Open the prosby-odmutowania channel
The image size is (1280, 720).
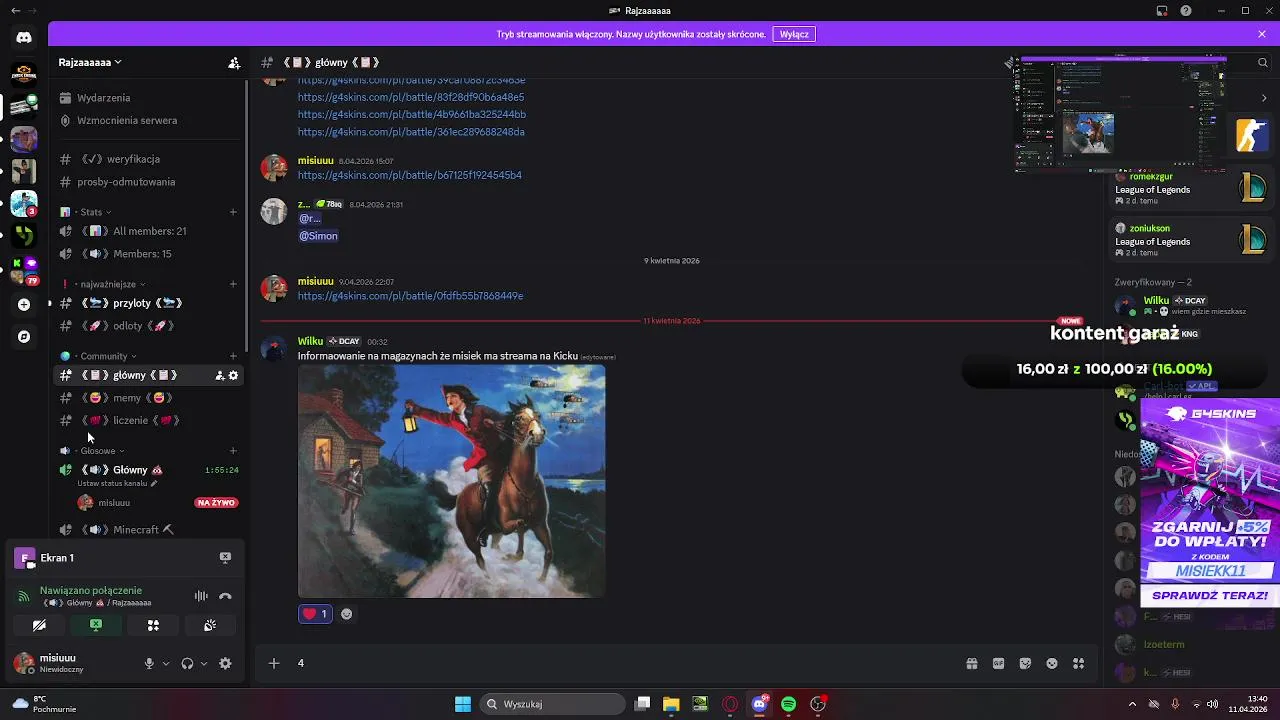146,182
